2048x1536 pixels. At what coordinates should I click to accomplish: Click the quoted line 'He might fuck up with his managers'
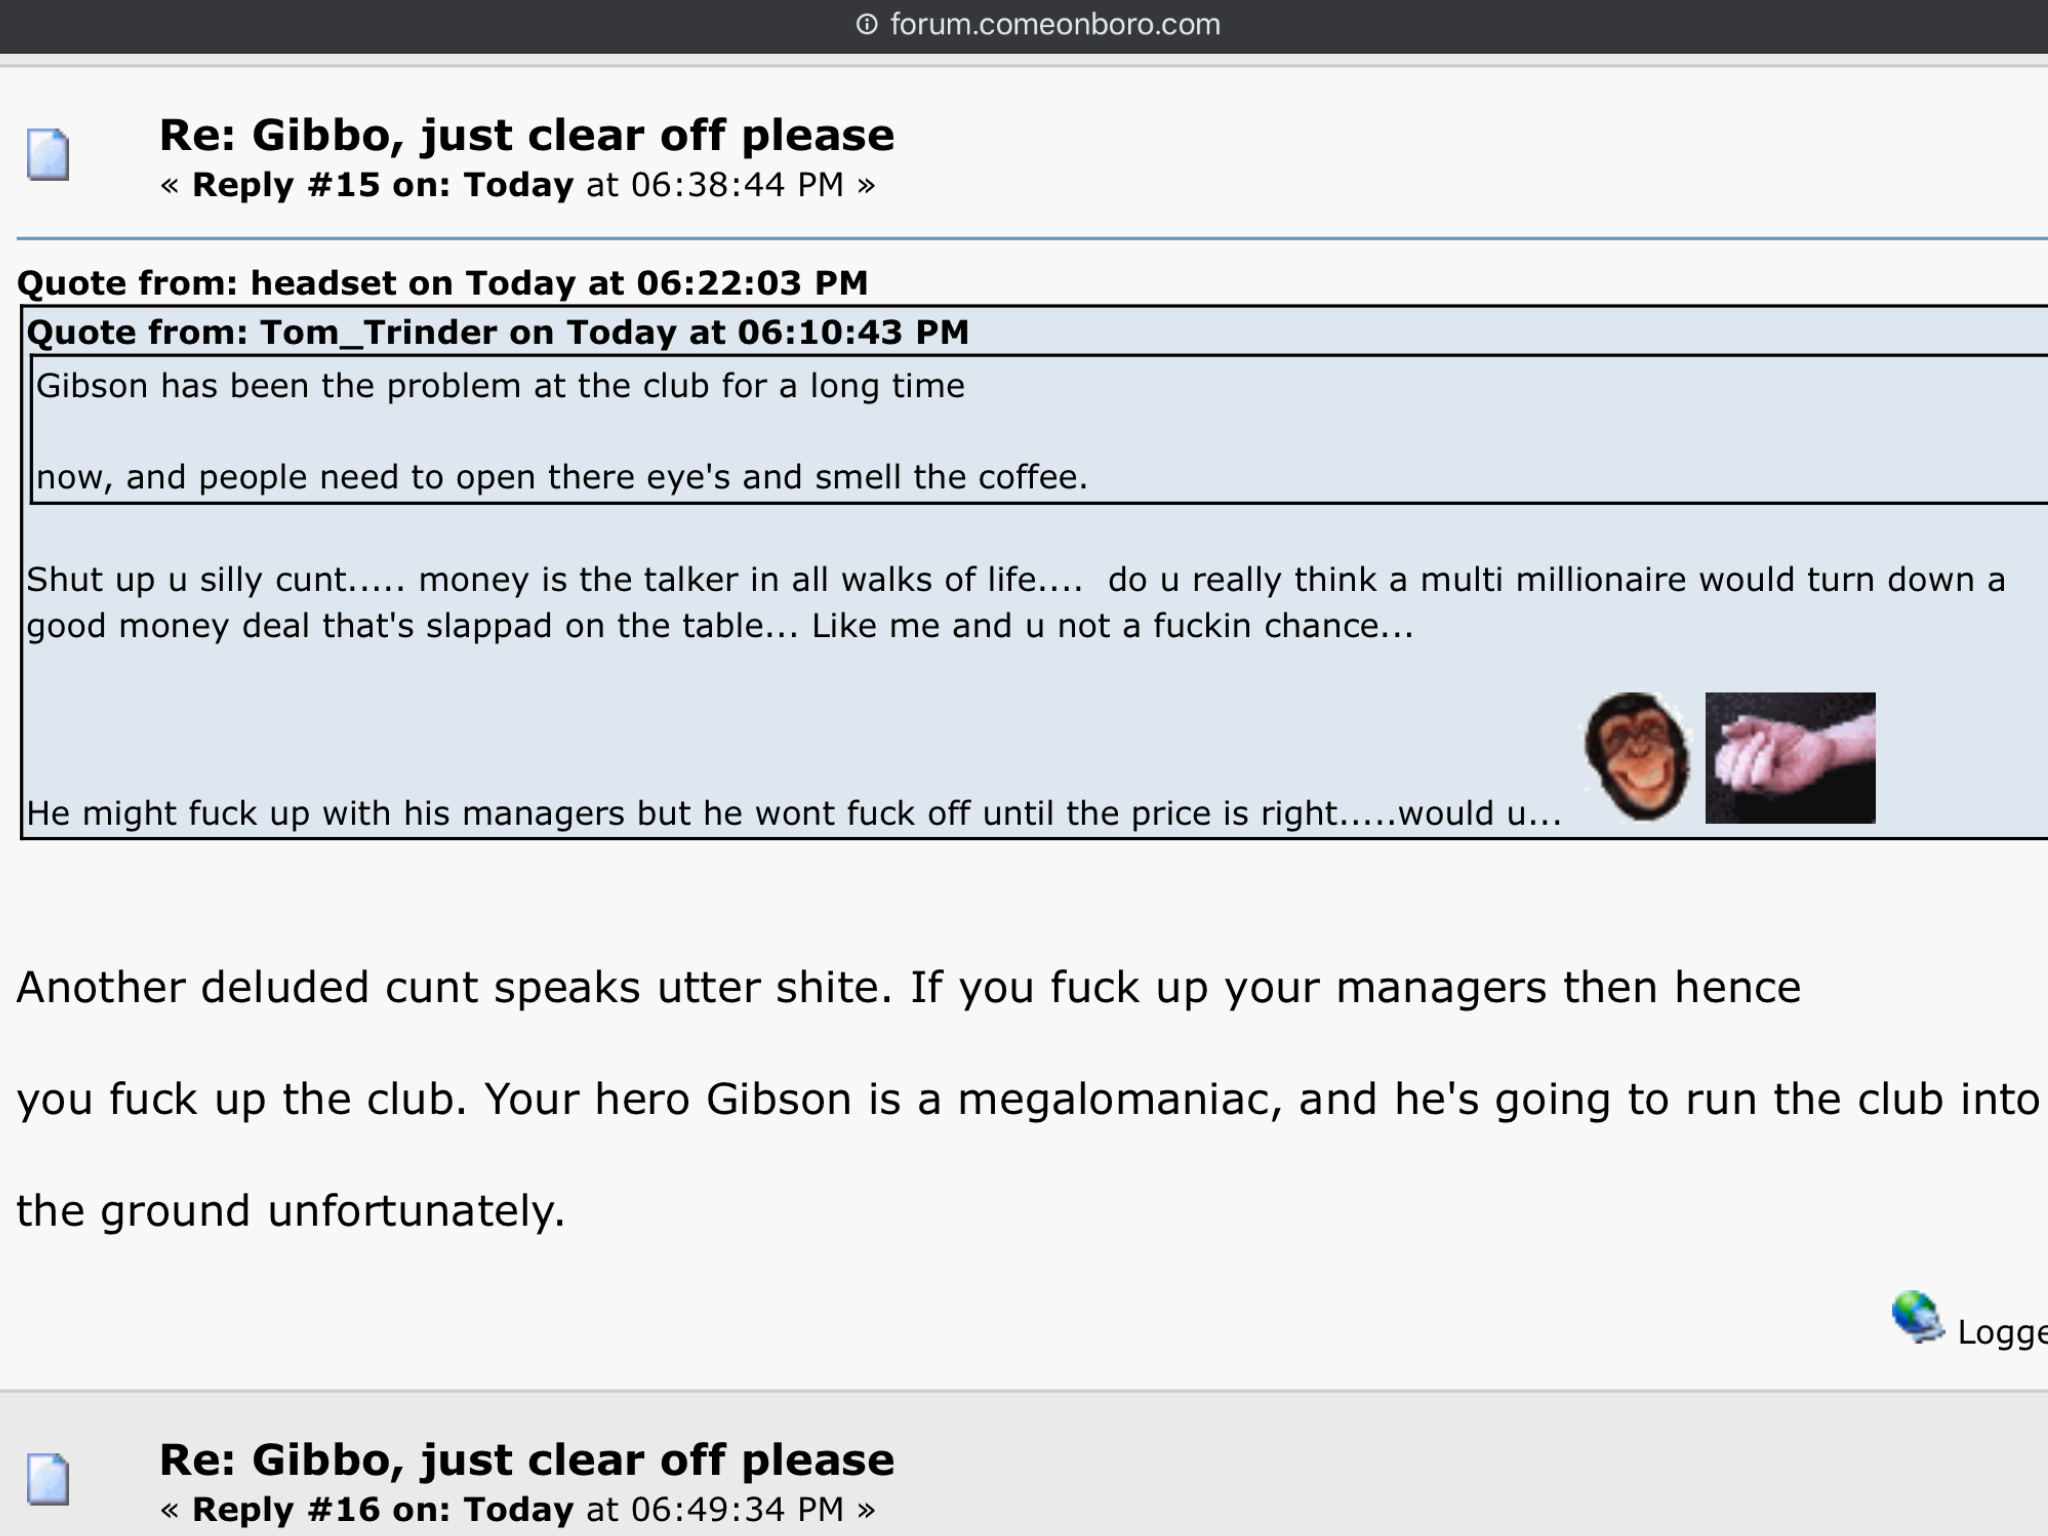794,813
